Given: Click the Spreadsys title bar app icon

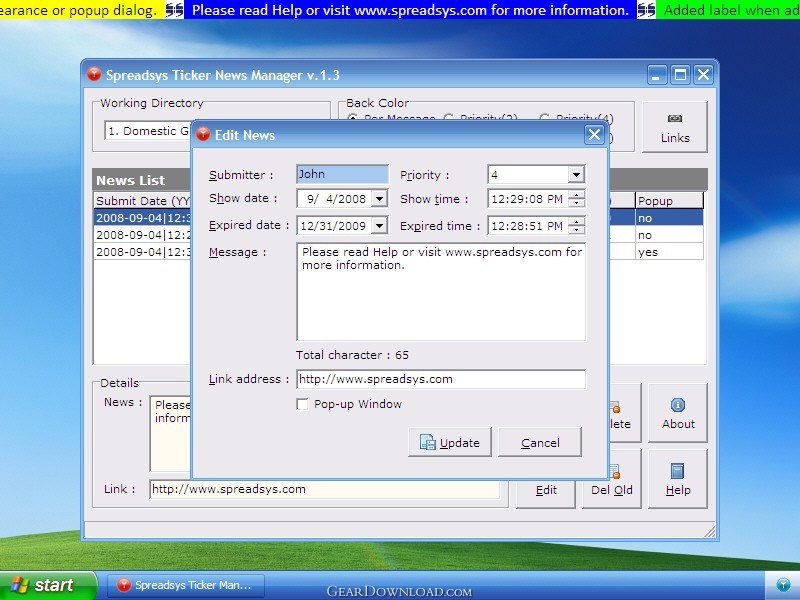Looking at the screenshot, I should (x=94, y=74).
